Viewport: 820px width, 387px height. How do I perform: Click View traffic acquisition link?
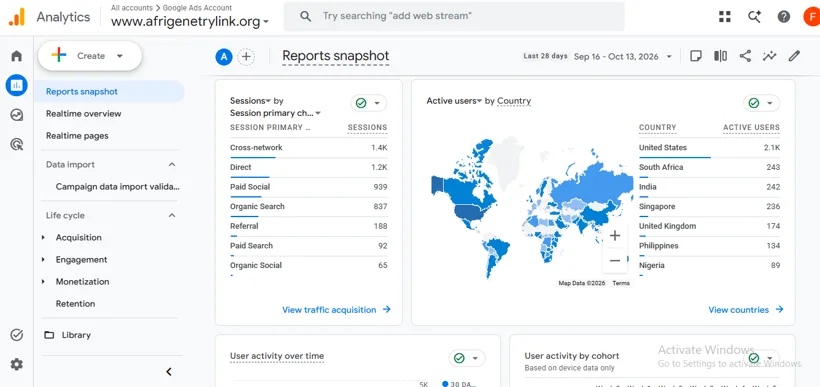click(336, 310)
